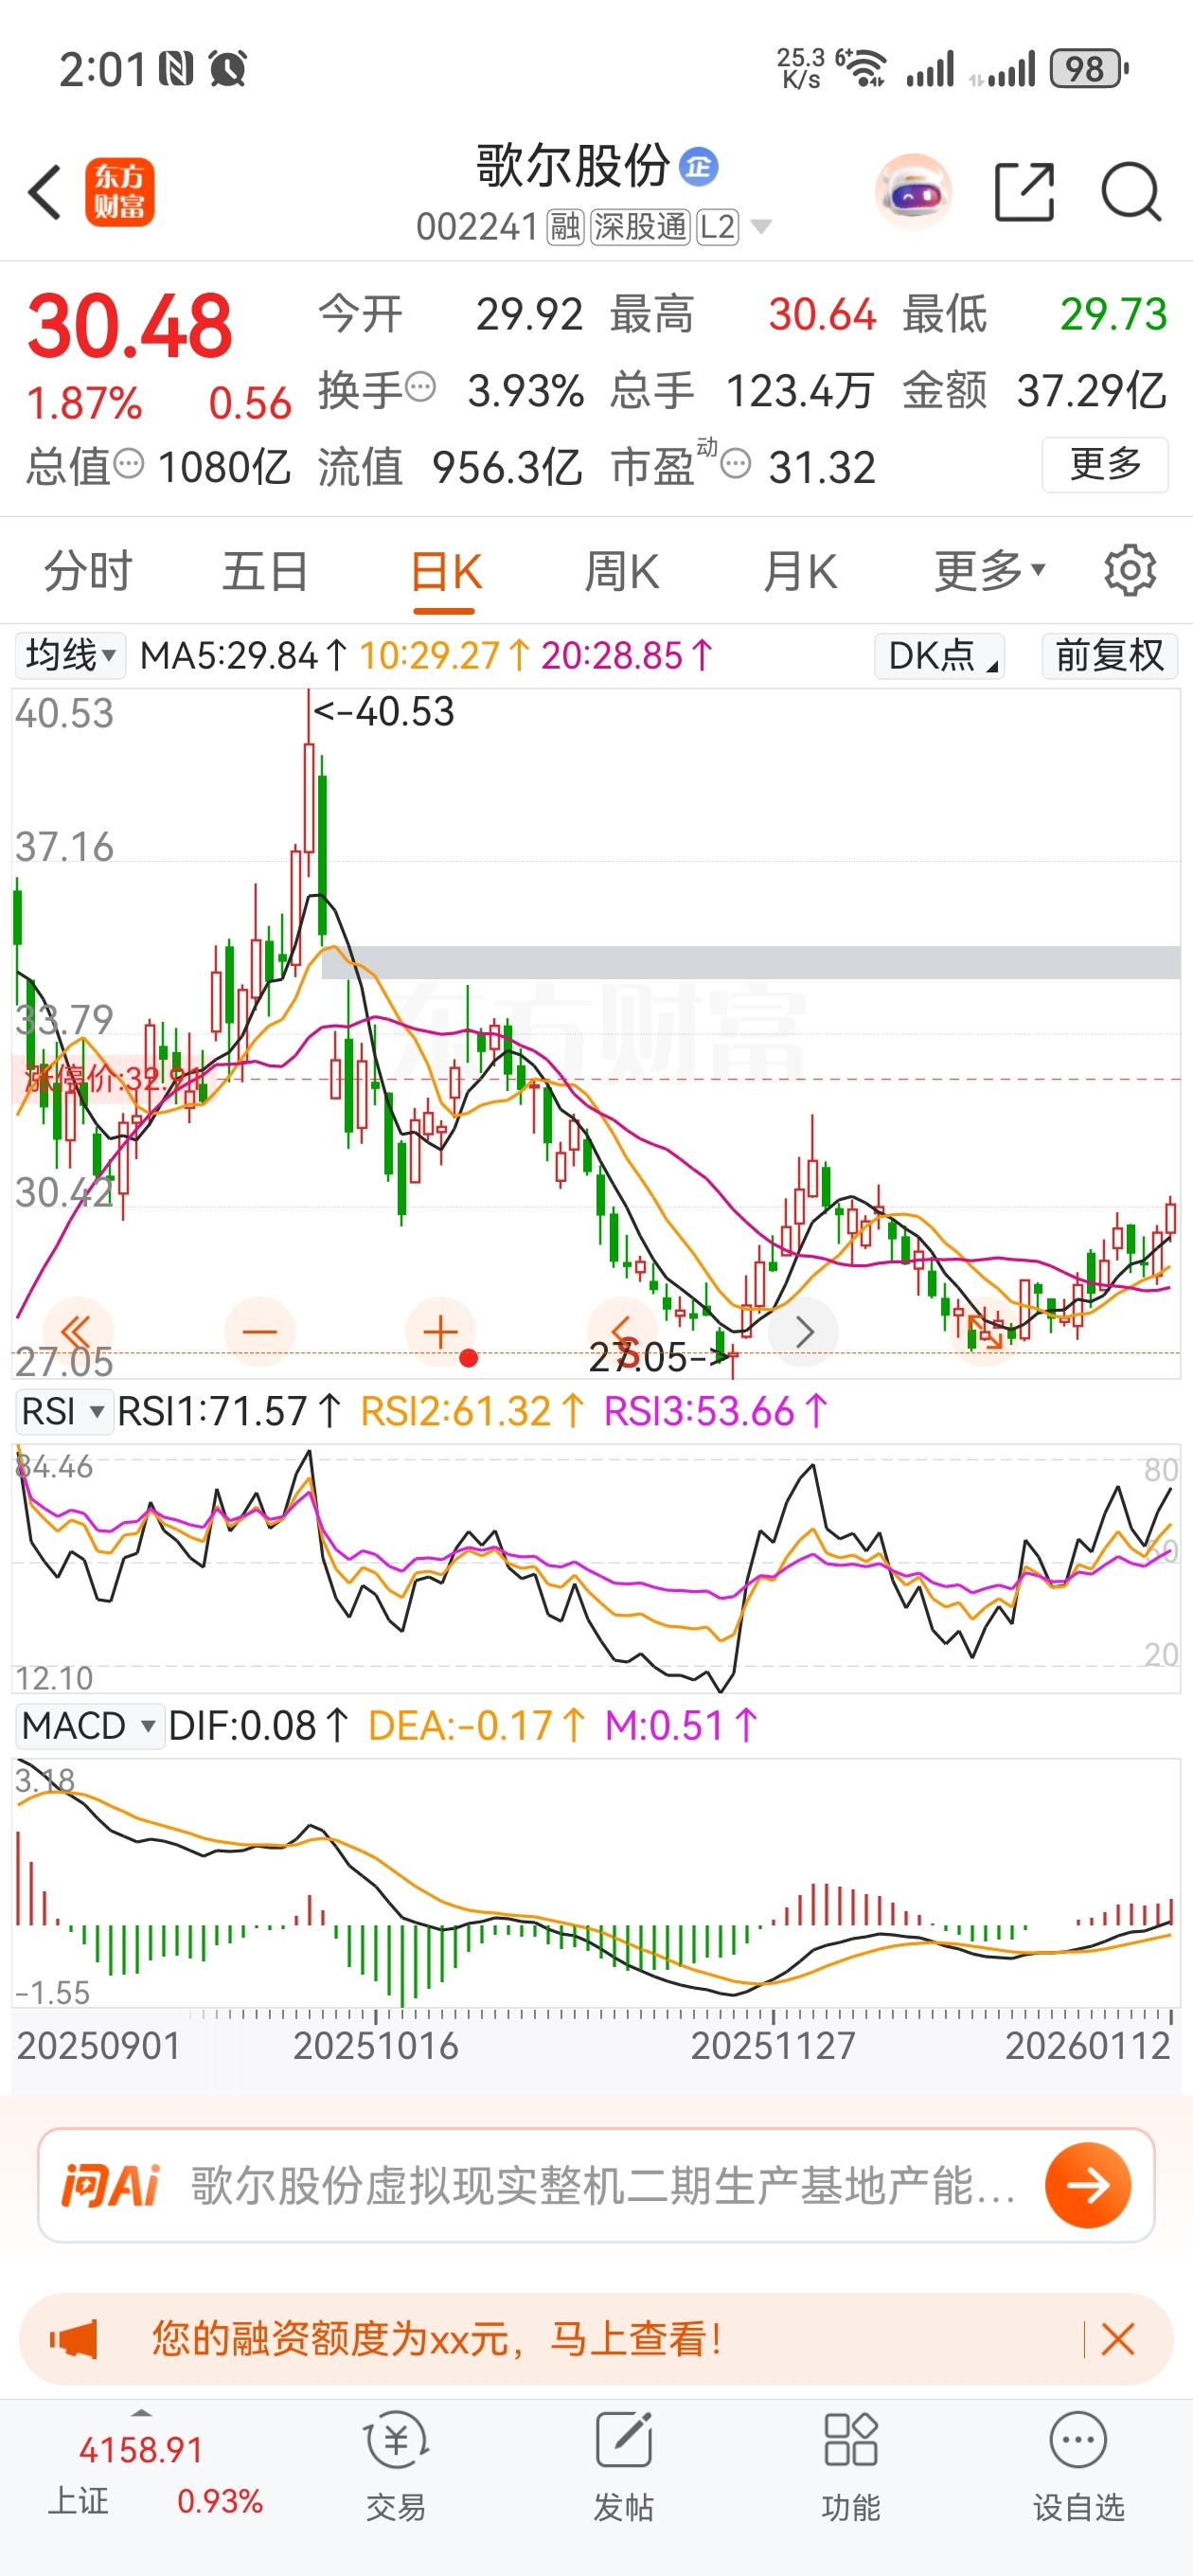
Task: Tap the 问Ai logo
Action: pos(110,2184)
